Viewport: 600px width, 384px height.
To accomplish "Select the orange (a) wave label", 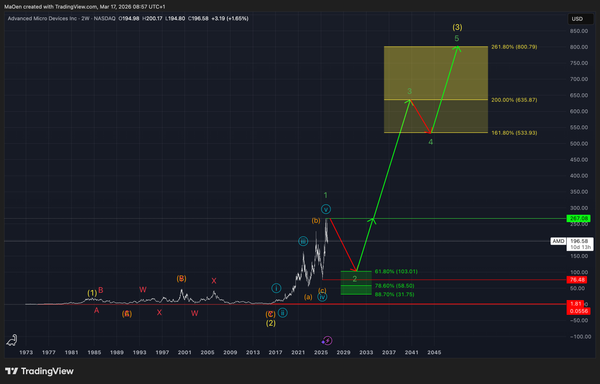I will 308,297.
